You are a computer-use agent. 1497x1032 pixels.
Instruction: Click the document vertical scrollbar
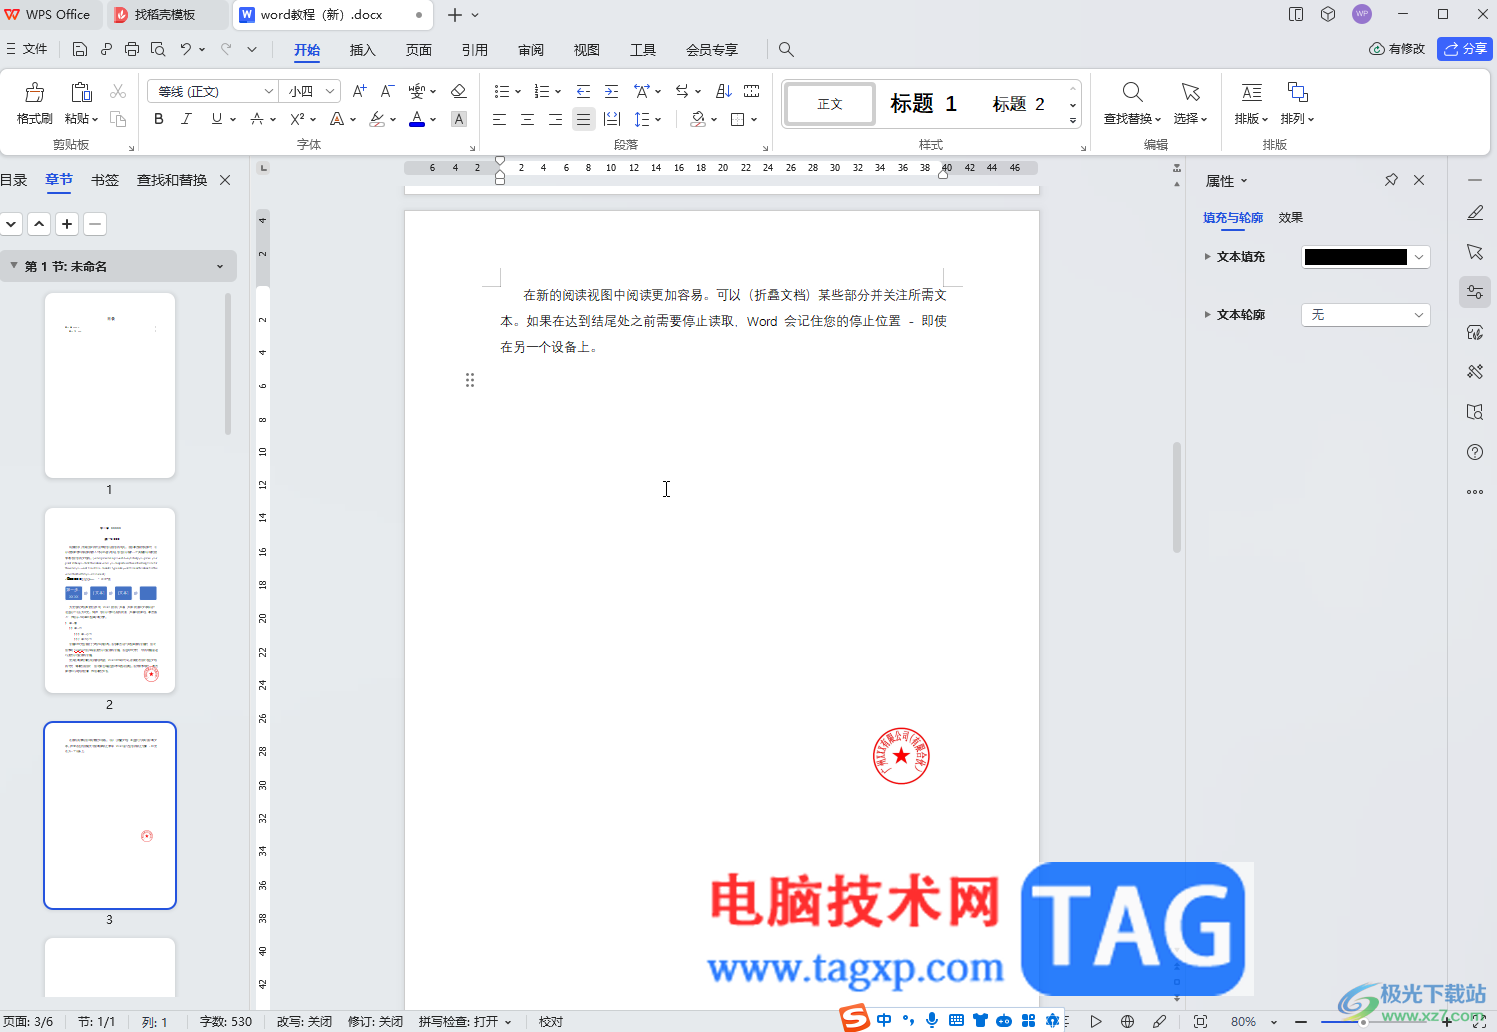[x=1177, y=497]
